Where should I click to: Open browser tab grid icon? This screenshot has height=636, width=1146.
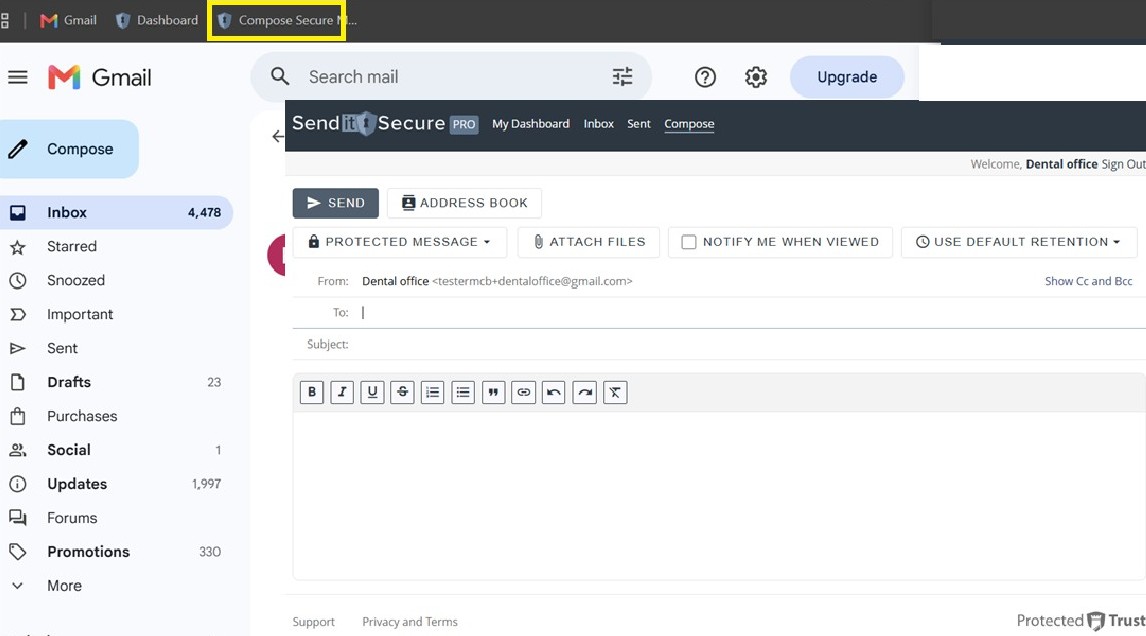click(5, 20)
